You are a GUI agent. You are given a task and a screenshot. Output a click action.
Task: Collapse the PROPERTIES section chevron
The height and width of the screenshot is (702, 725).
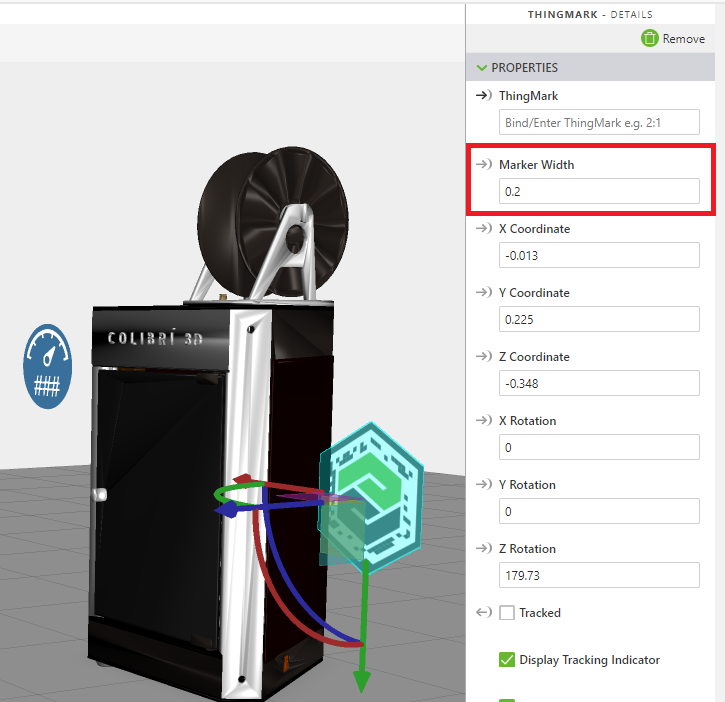coord(481,68)
